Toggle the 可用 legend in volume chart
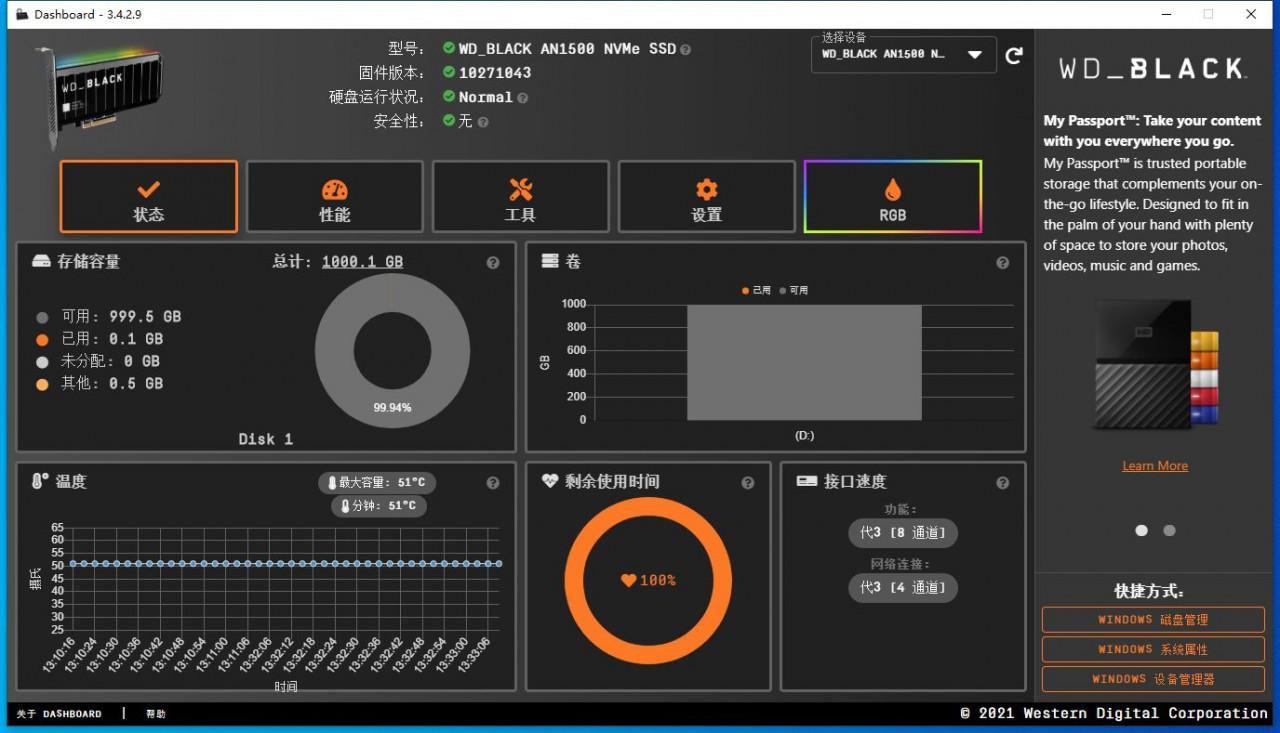Image resolution: width=1280 pixels, height=733 pixels. [x=794, y=290]
